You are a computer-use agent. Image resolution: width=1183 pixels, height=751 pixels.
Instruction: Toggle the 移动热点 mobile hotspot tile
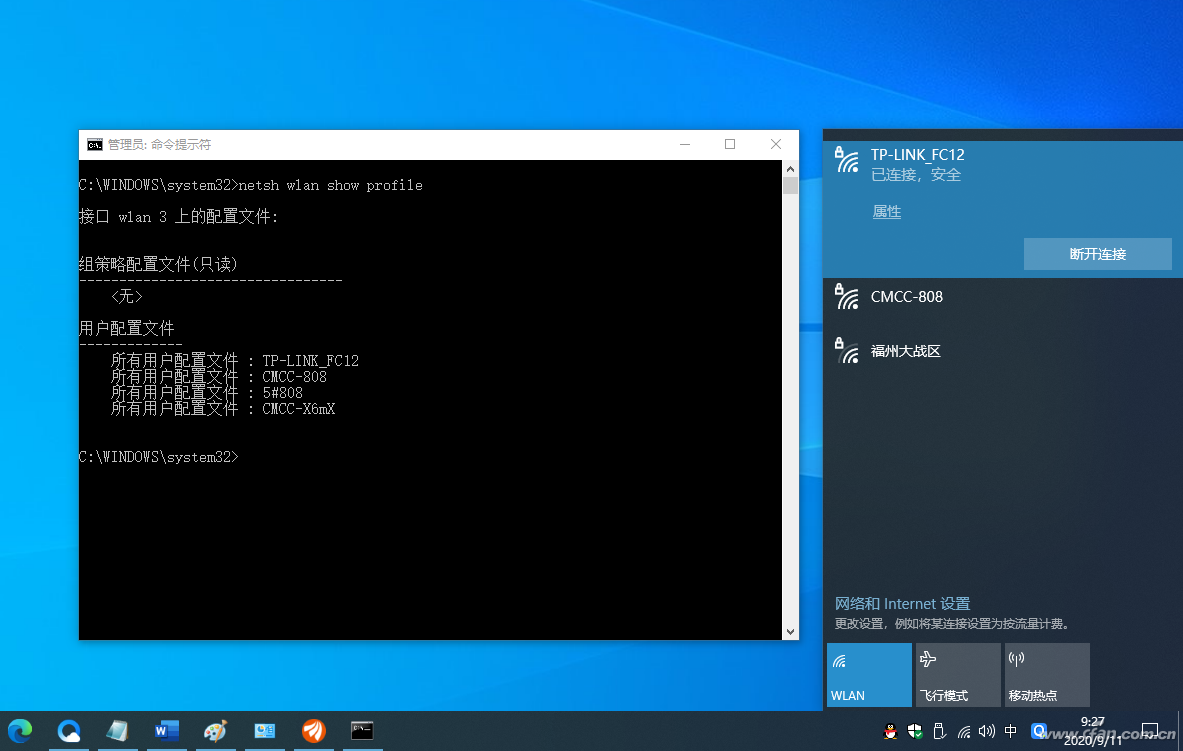1047,675
